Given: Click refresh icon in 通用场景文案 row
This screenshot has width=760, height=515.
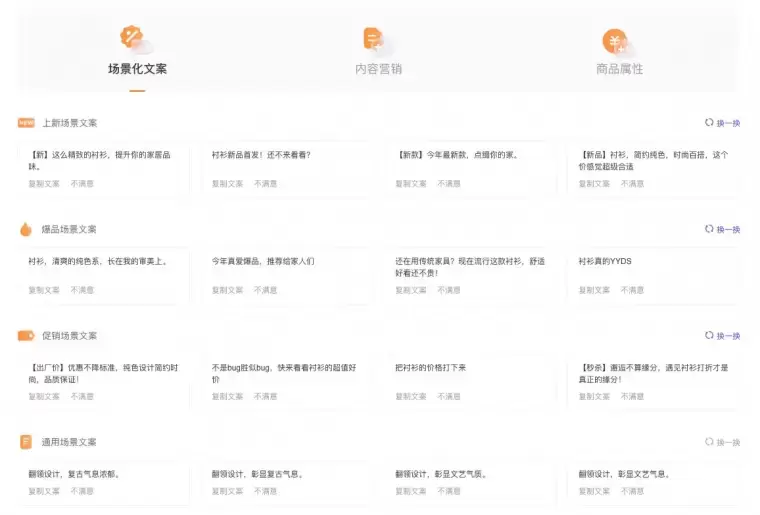Looking at the screenshot, I should 709,442.
